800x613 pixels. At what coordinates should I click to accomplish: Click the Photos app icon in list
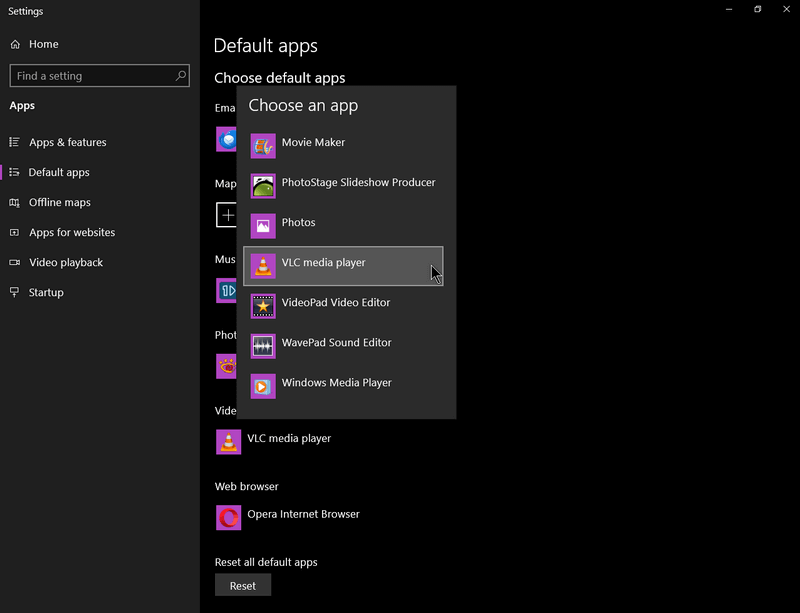click(263, 226)
